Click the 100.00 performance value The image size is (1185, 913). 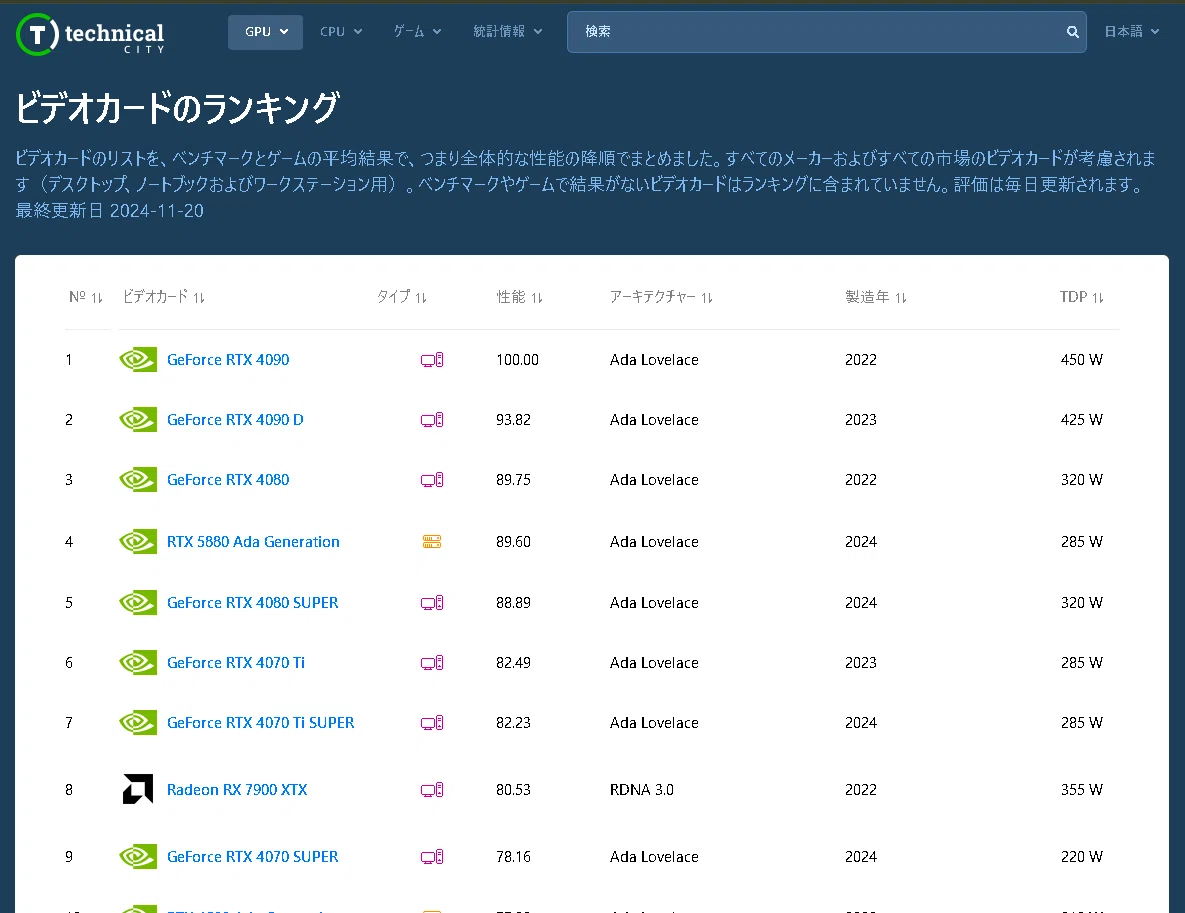click(518, 360)
